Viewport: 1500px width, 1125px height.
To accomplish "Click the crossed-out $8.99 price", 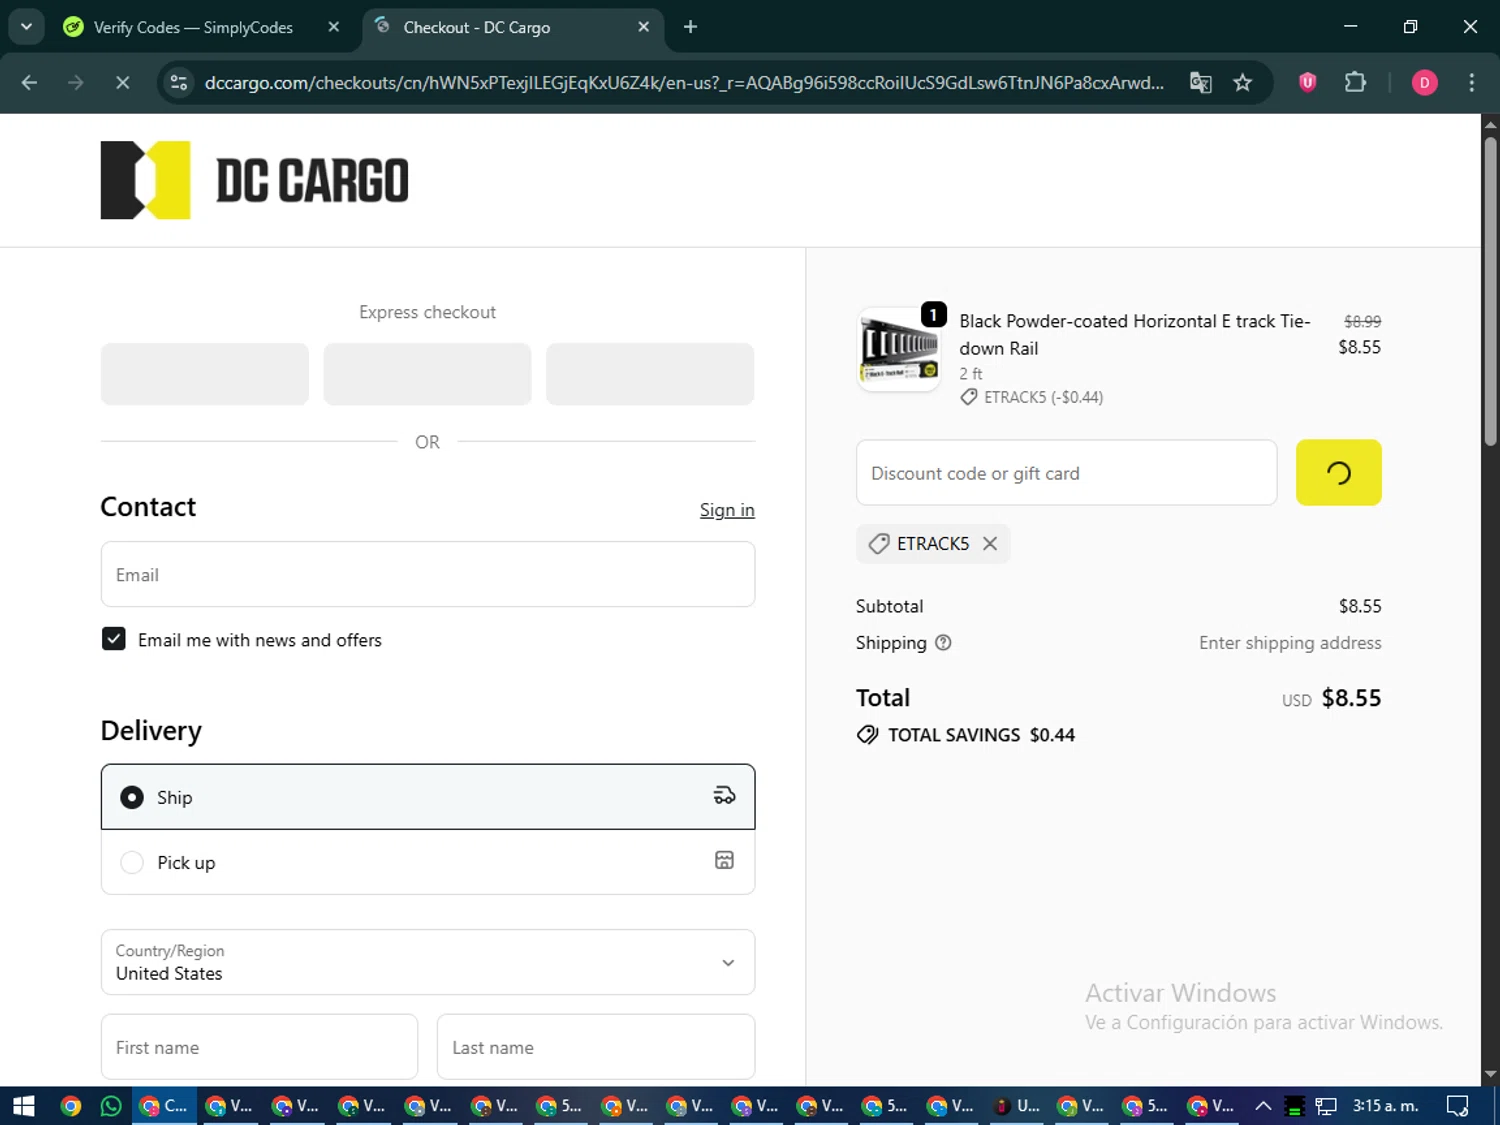I will tap(1362, 321).
